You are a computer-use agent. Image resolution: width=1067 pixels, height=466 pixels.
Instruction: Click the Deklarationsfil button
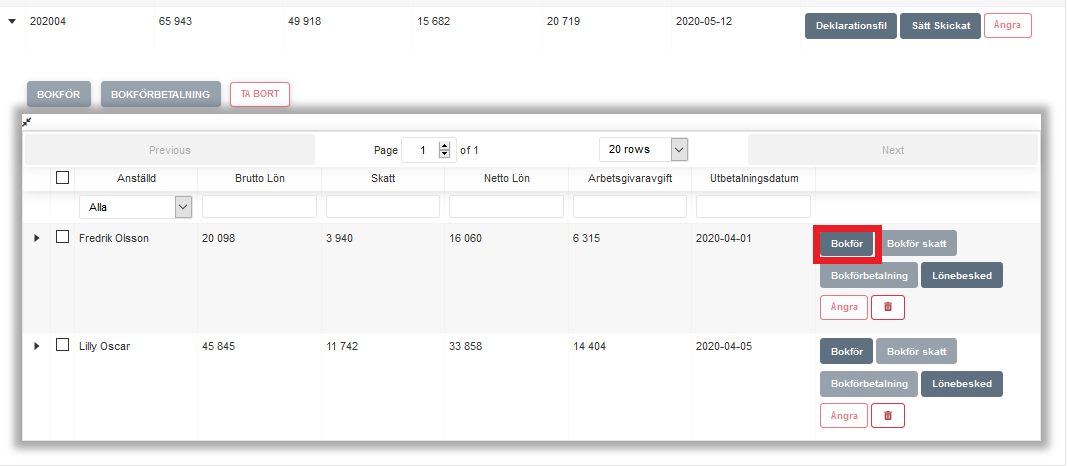(850, 26)
